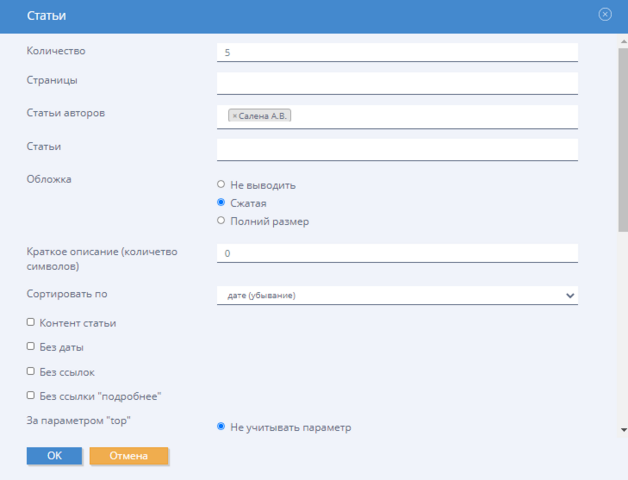Screen dimensions: 628x480
Task: Enable the Контент статьи checkbox
Action: point(31,322)
